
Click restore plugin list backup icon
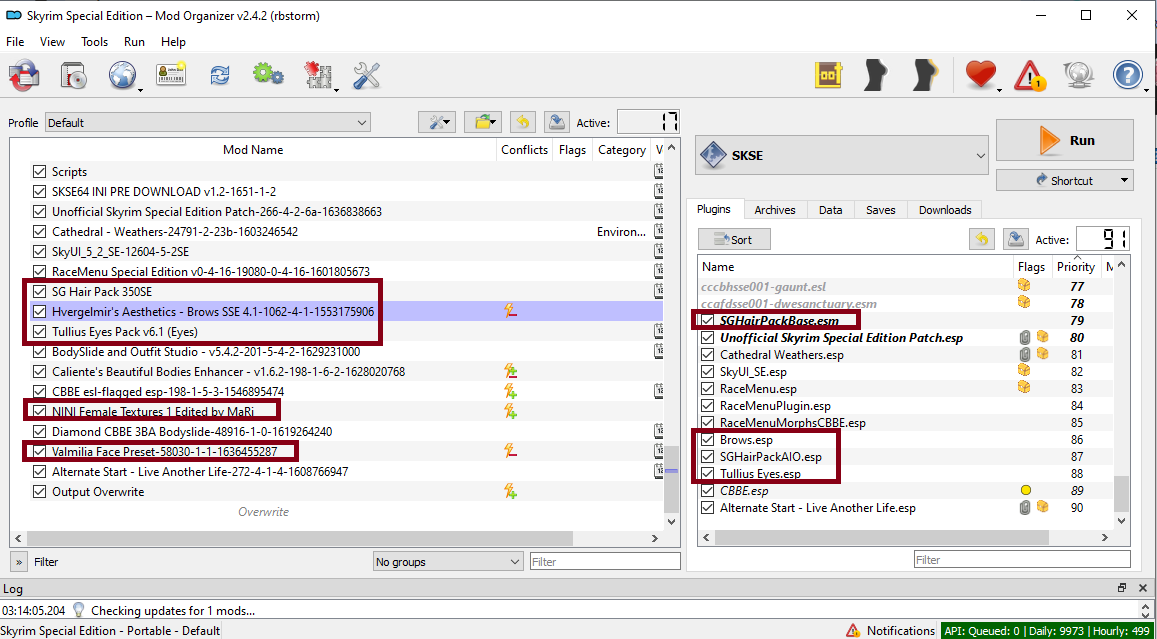click(983, 238)
